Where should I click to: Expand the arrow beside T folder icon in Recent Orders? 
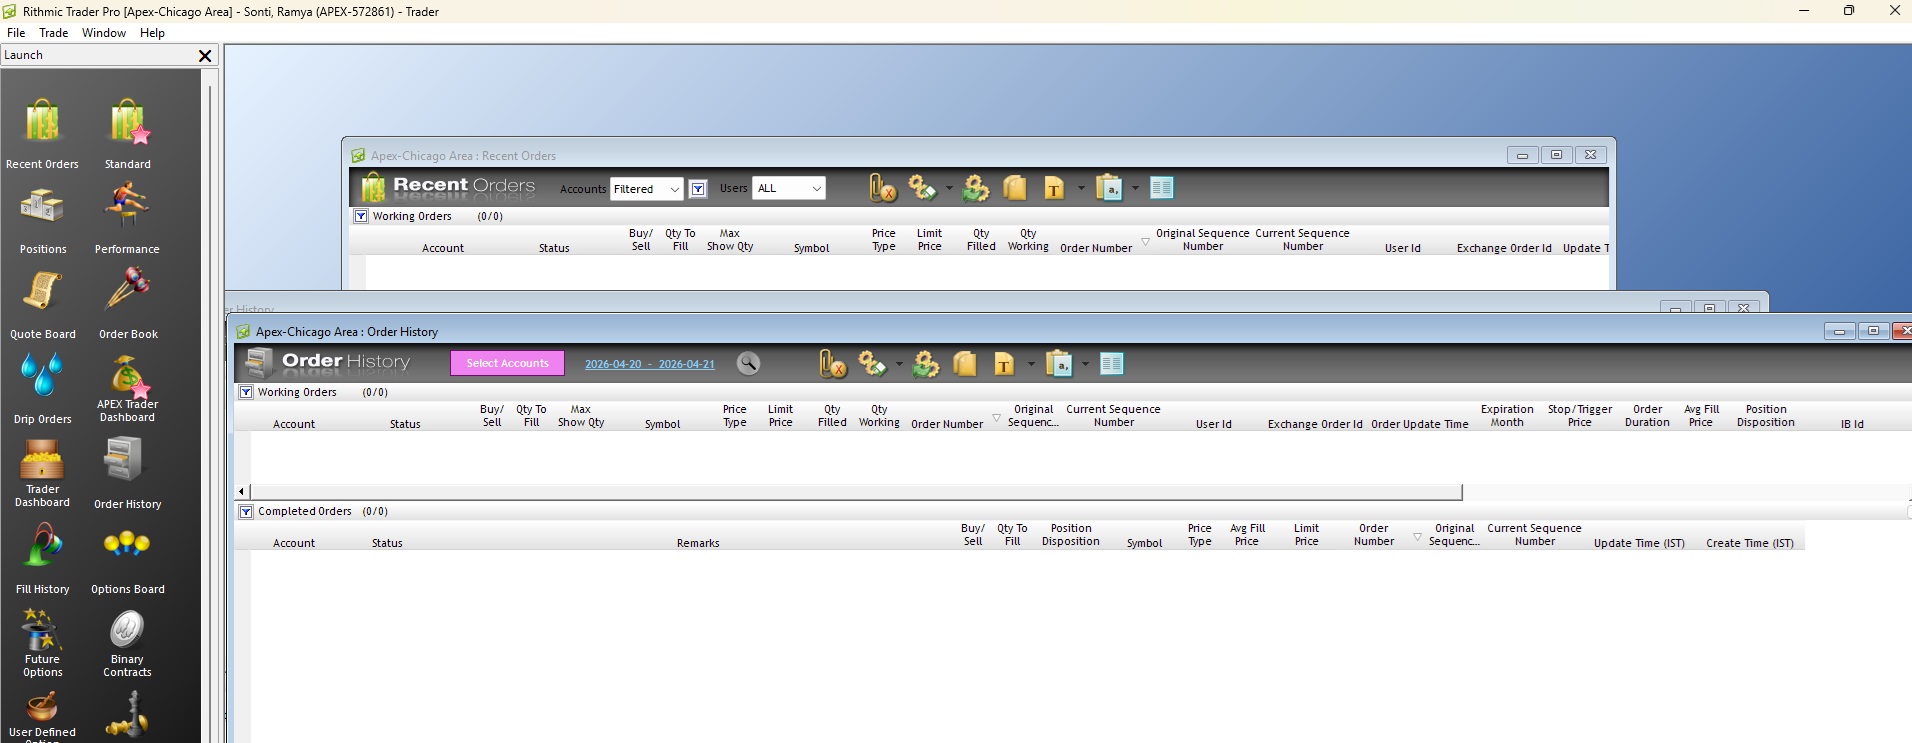(x=1081, y=188)
